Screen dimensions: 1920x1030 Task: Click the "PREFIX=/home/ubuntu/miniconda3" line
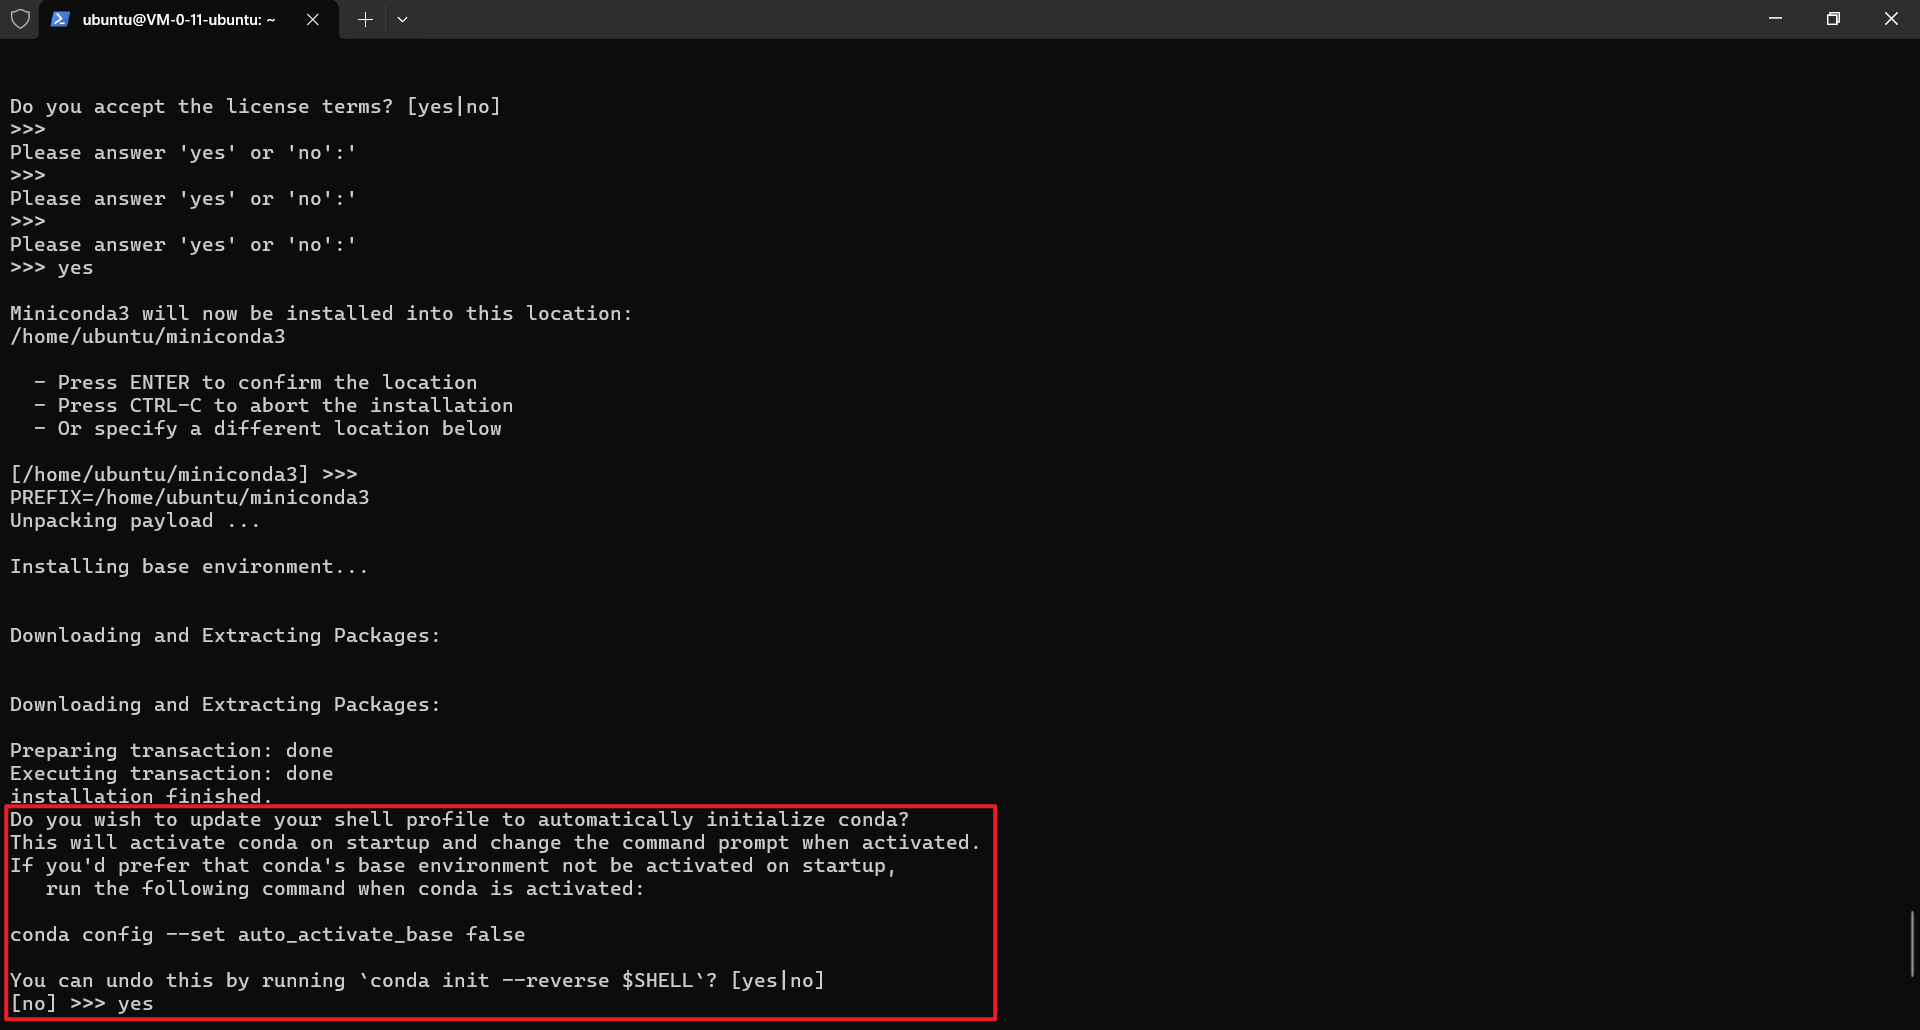[190, 498]
